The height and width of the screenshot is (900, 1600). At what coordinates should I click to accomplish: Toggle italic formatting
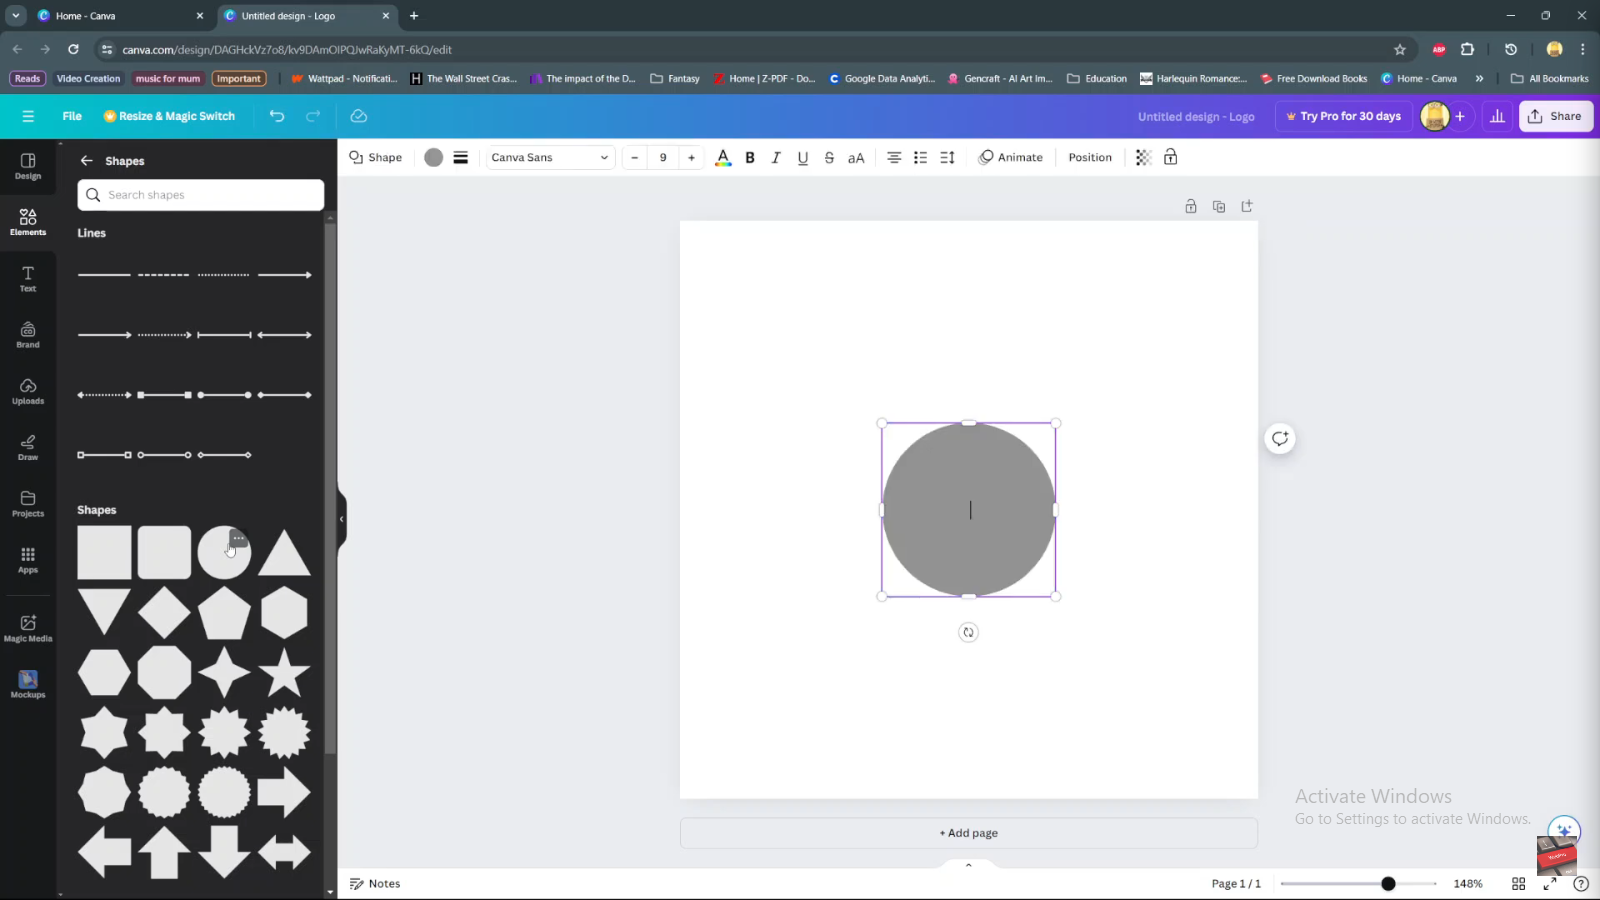point(776,157)
